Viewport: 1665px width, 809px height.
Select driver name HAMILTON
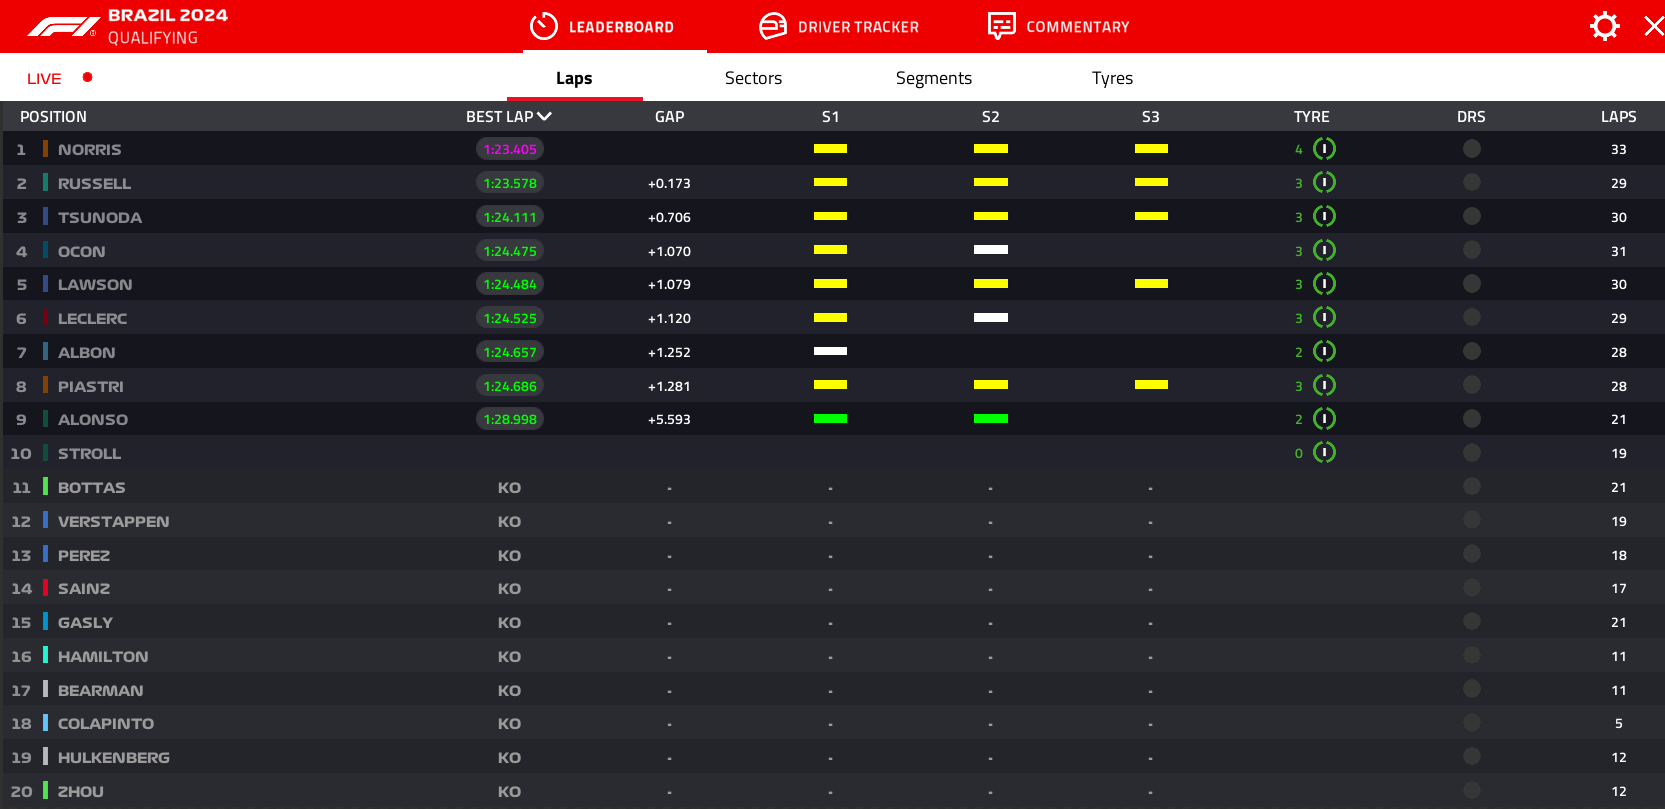tap(103, 656)
